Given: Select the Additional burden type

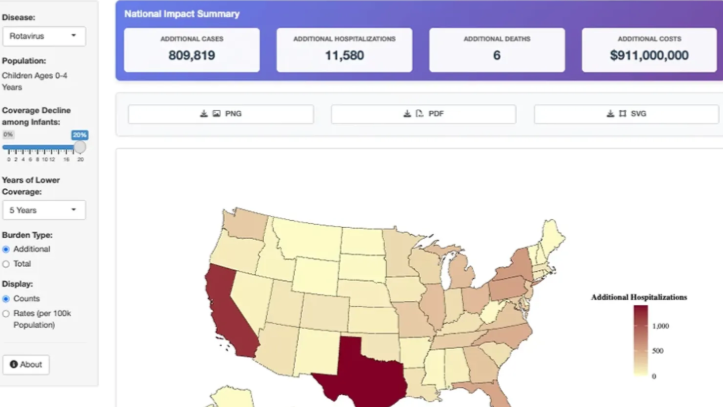Looking at the screenshot, I should click(x=6, y=249).
